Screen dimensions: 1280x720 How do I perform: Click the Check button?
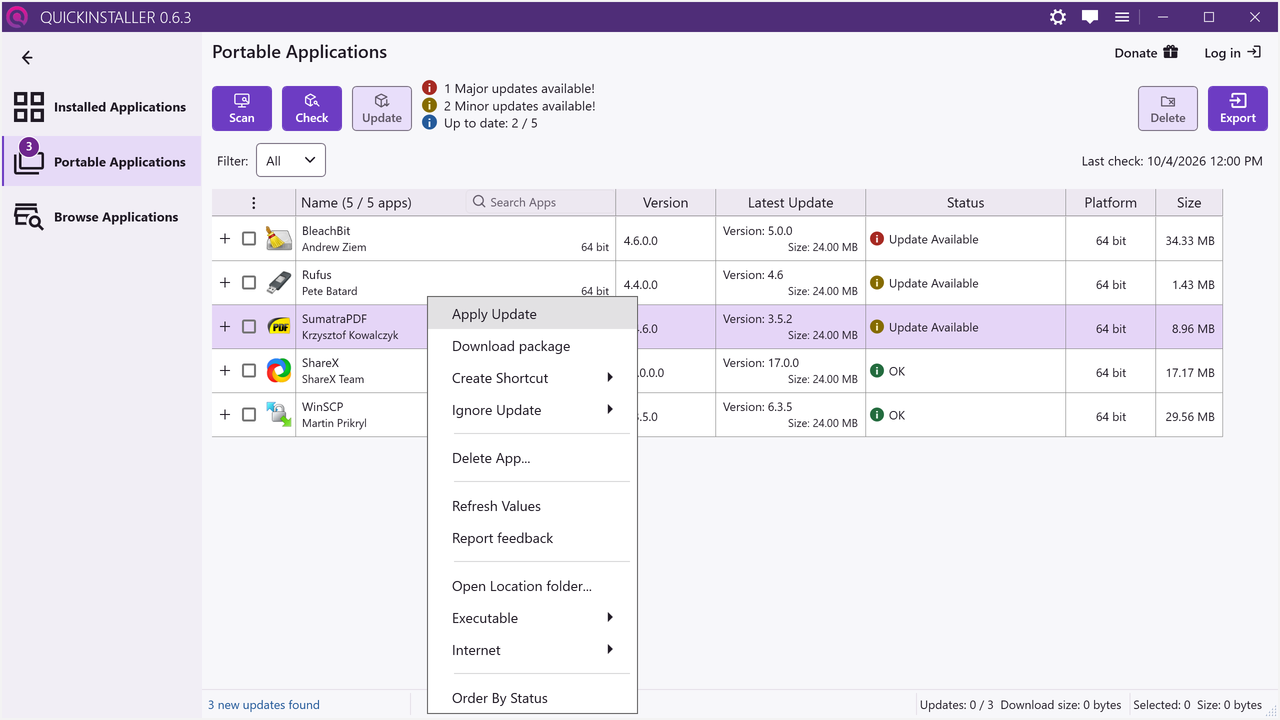click(x=312, y=108)
